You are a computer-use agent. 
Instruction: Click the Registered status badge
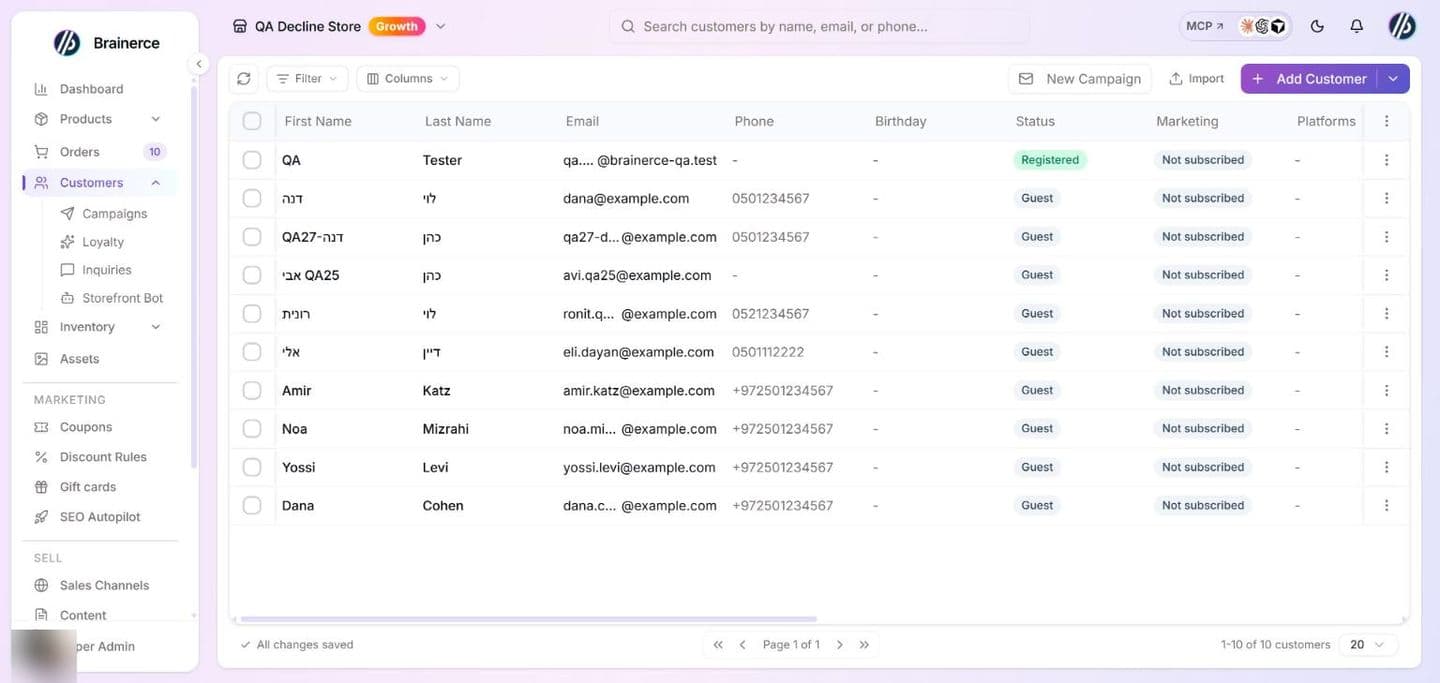tap(1050, 160)
